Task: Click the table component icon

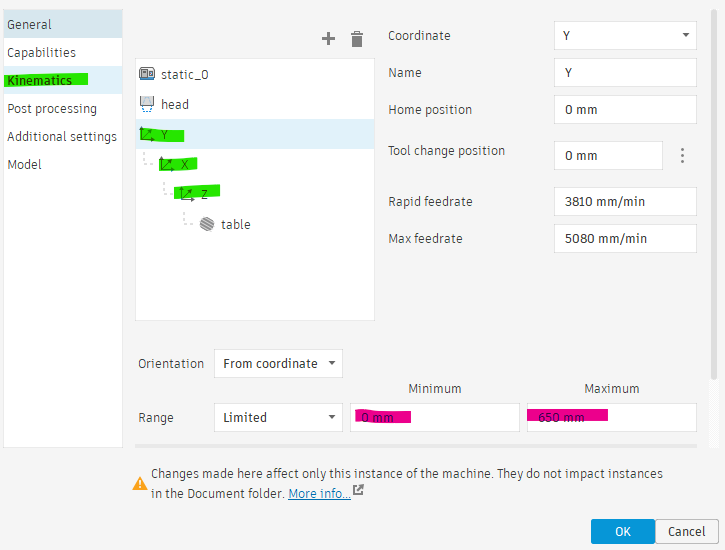Action: point(207,224)
